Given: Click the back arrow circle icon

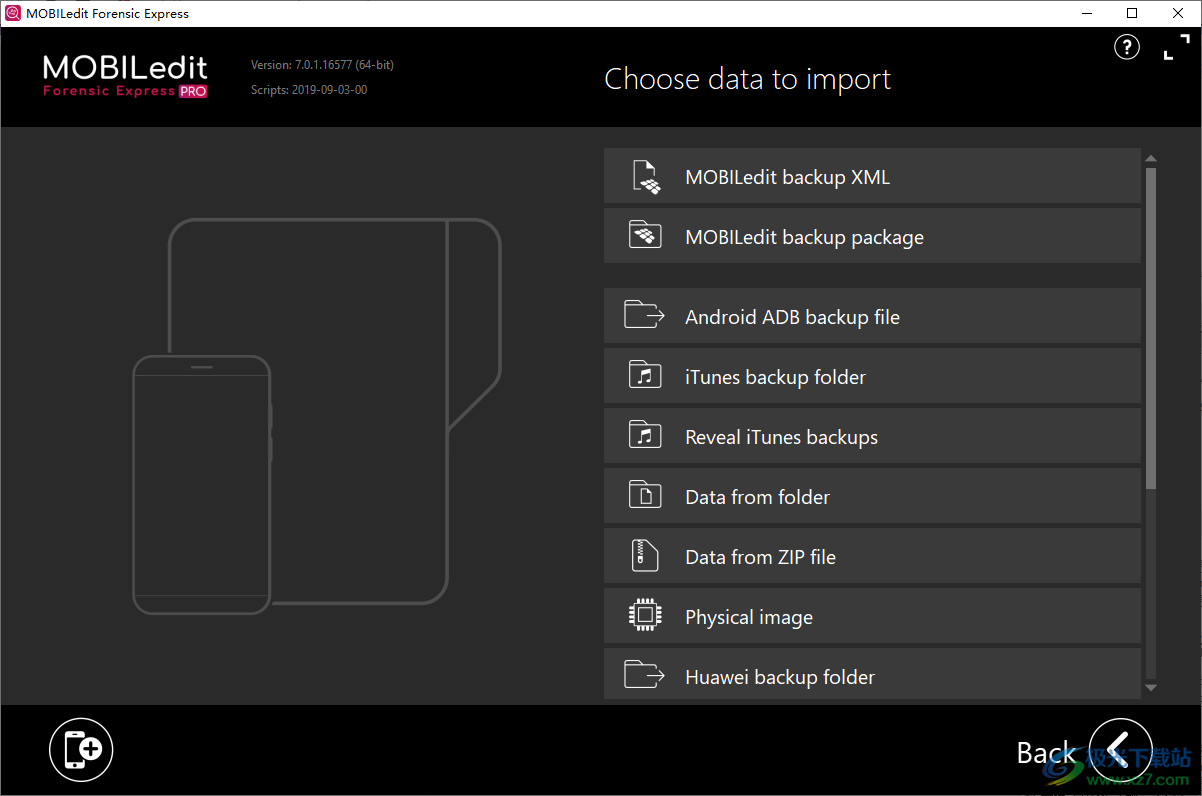Looking at the screenshot, I should pyautogui.click(x=1121, y=750).
